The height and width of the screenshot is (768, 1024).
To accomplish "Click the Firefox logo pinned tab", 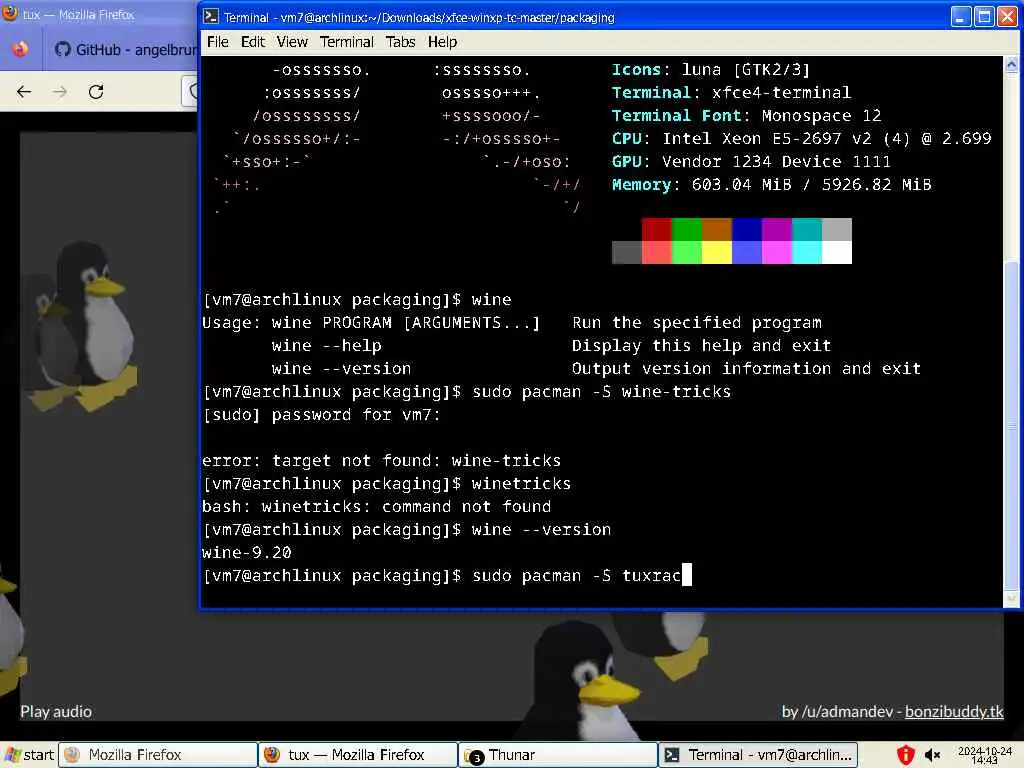I will [x=20, y=50].
